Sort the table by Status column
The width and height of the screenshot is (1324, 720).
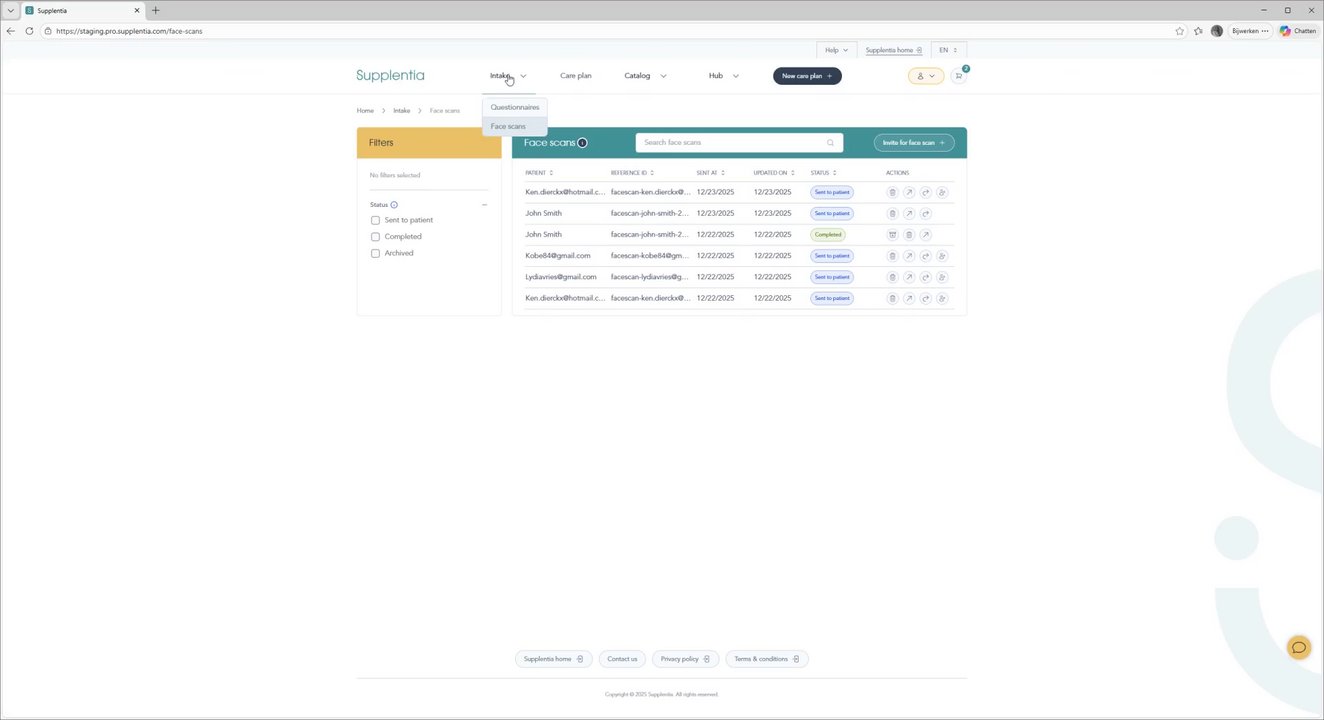click(823, 173)
